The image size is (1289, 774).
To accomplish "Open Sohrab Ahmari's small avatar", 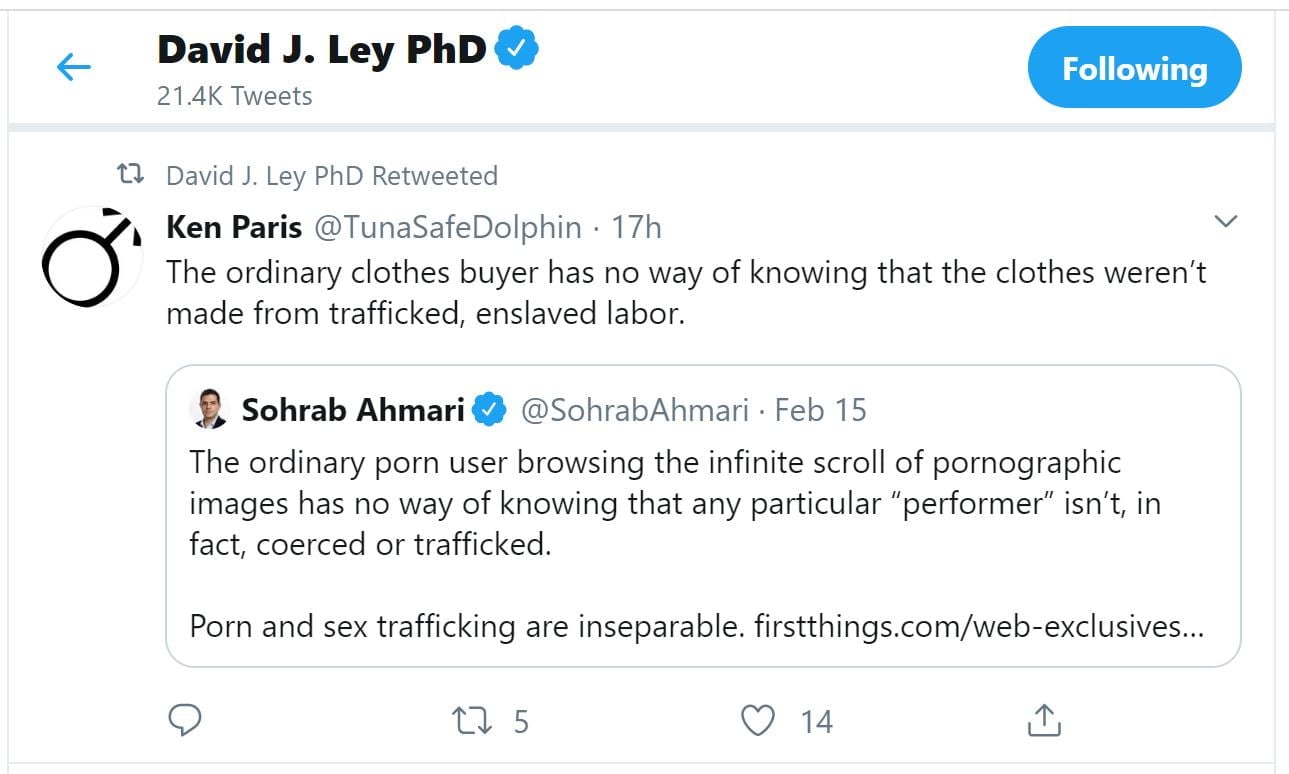I will point(210,409).
